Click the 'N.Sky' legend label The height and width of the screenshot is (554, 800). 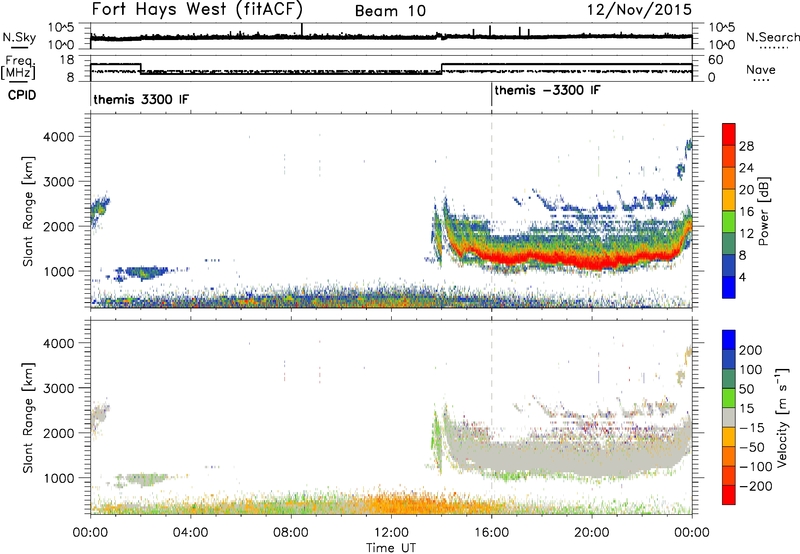pyautogui.click(x=19, y=37)
